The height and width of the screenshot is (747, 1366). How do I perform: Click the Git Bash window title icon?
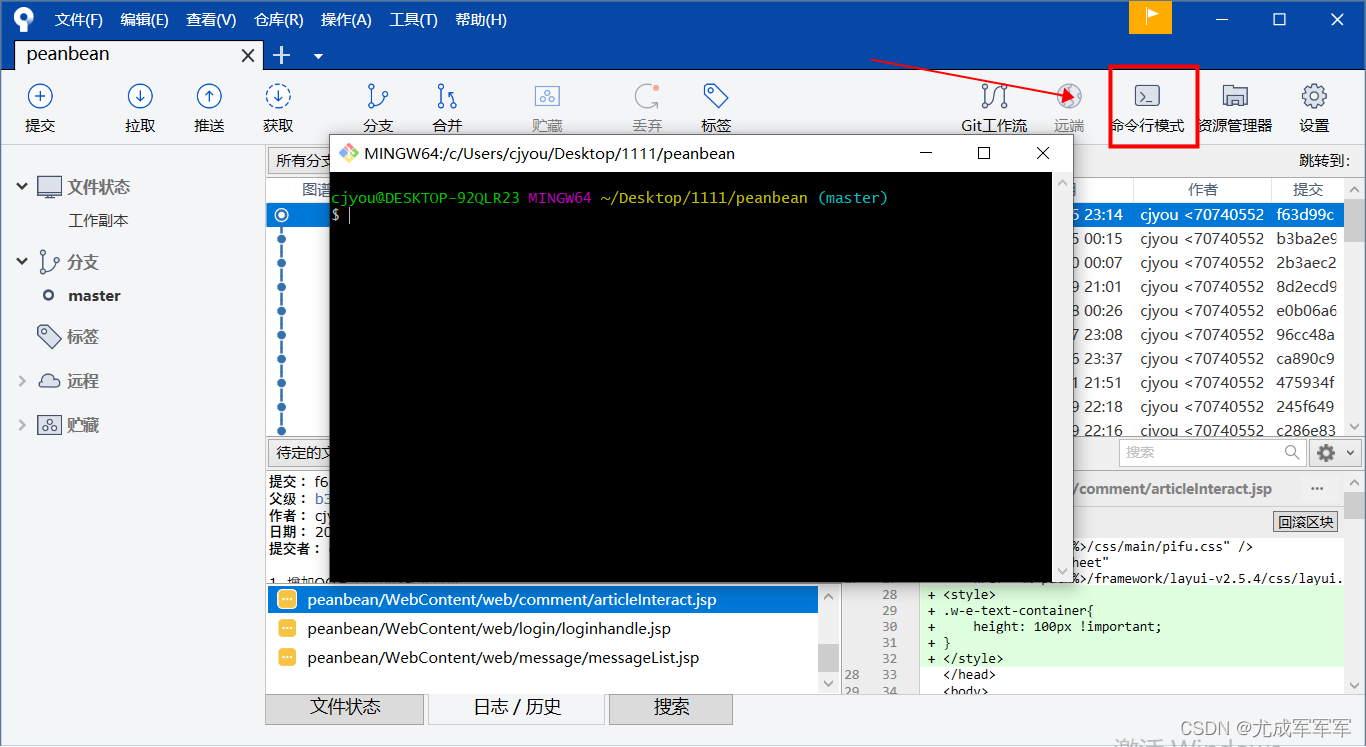pyautogui.click(x=348, y=153)
